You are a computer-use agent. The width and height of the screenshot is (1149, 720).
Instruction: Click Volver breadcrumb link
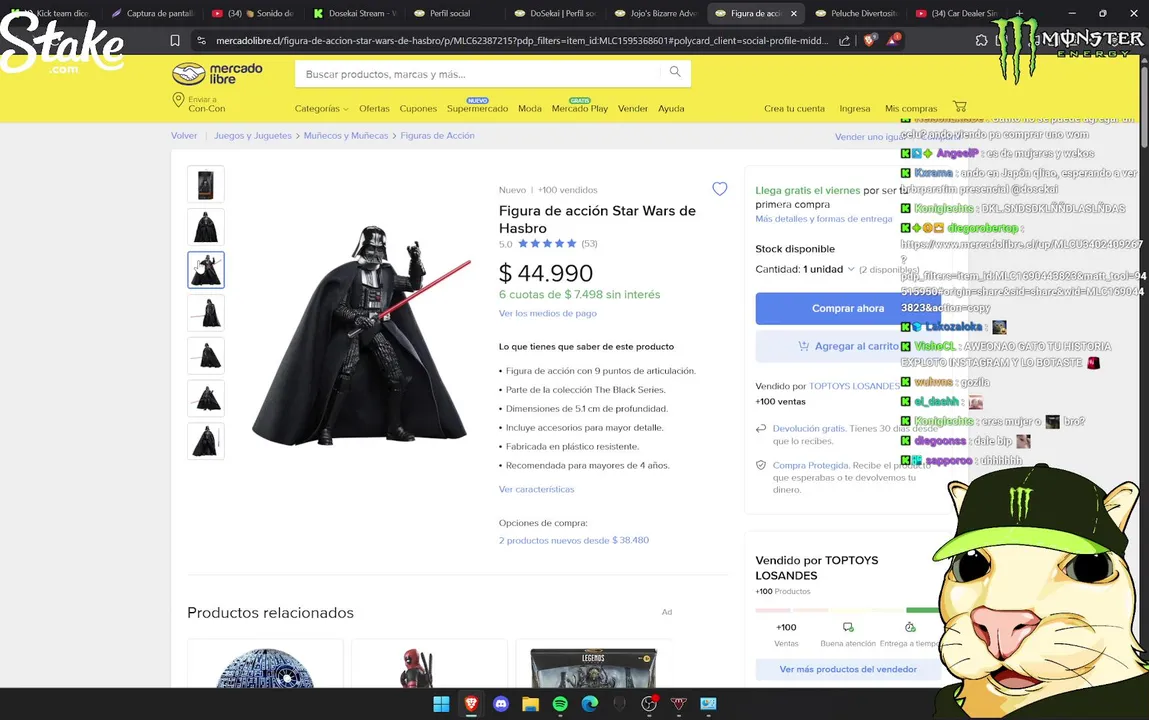184,136
